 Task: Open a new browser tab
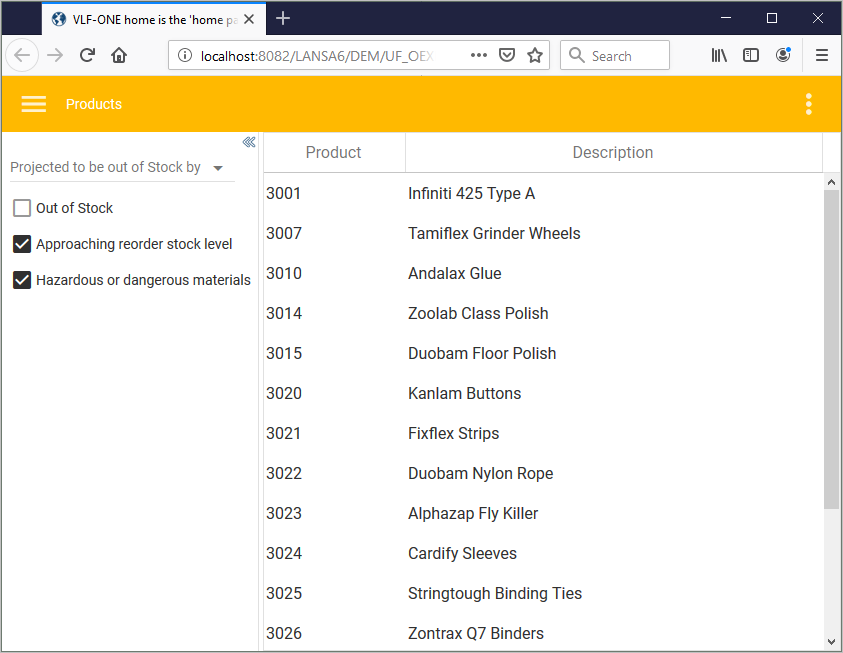point(284,18)
